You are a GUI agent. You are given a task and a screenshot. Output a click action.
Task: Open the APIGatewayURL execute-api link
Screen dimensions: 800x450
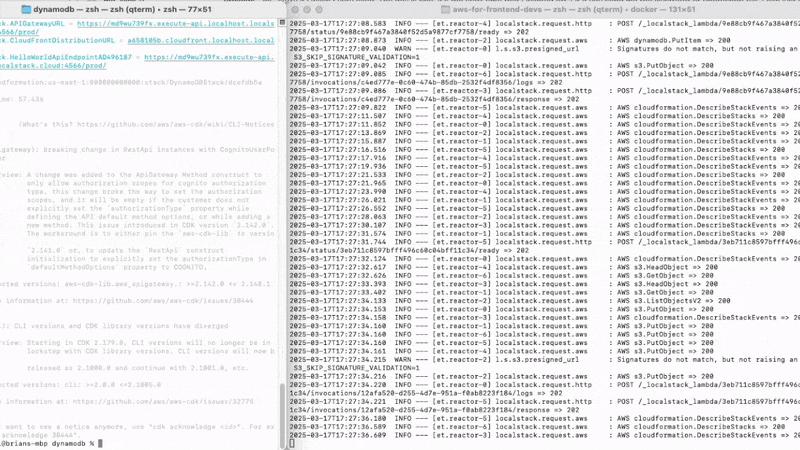pyautogui.click(x=176, y=23)
